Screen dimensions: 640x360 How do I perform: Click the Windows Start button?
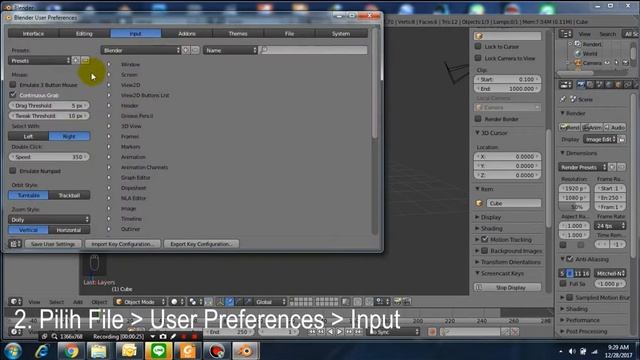[13, 351]
